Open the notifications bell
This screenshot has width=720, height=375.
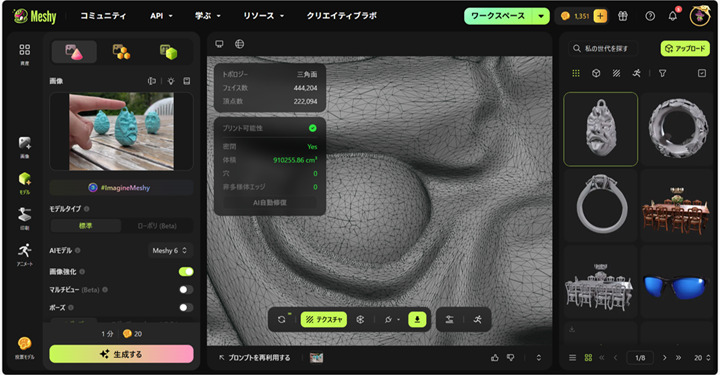[673, 16]
